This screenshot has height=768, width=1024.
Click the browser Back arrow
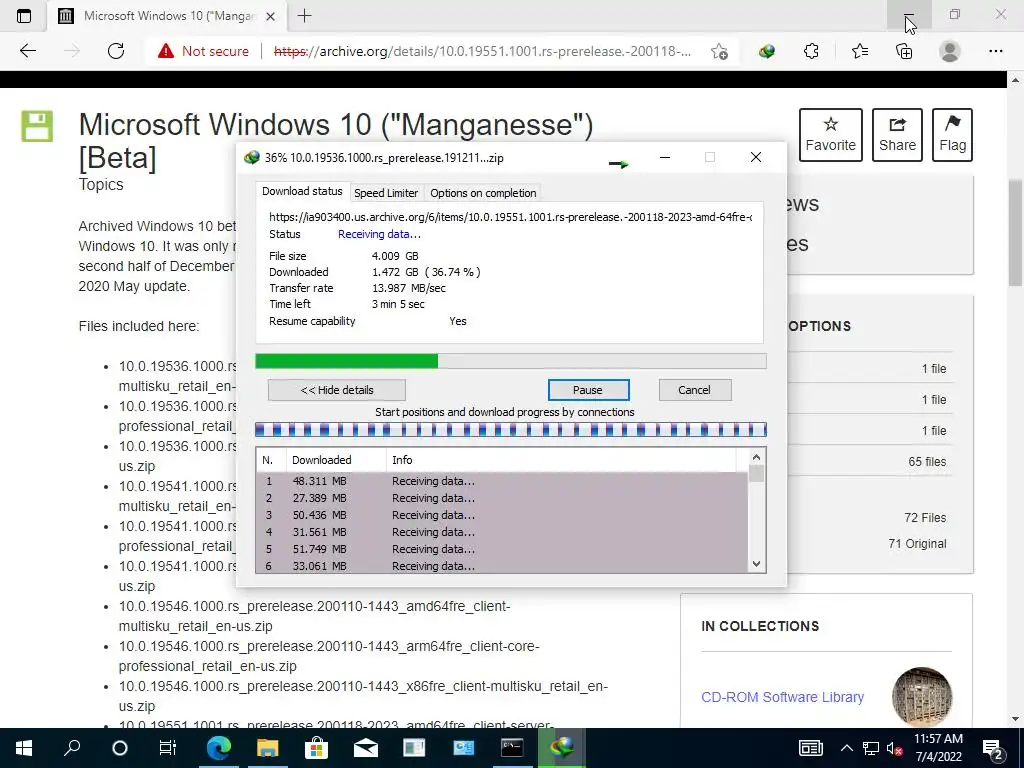pos(27,51)
